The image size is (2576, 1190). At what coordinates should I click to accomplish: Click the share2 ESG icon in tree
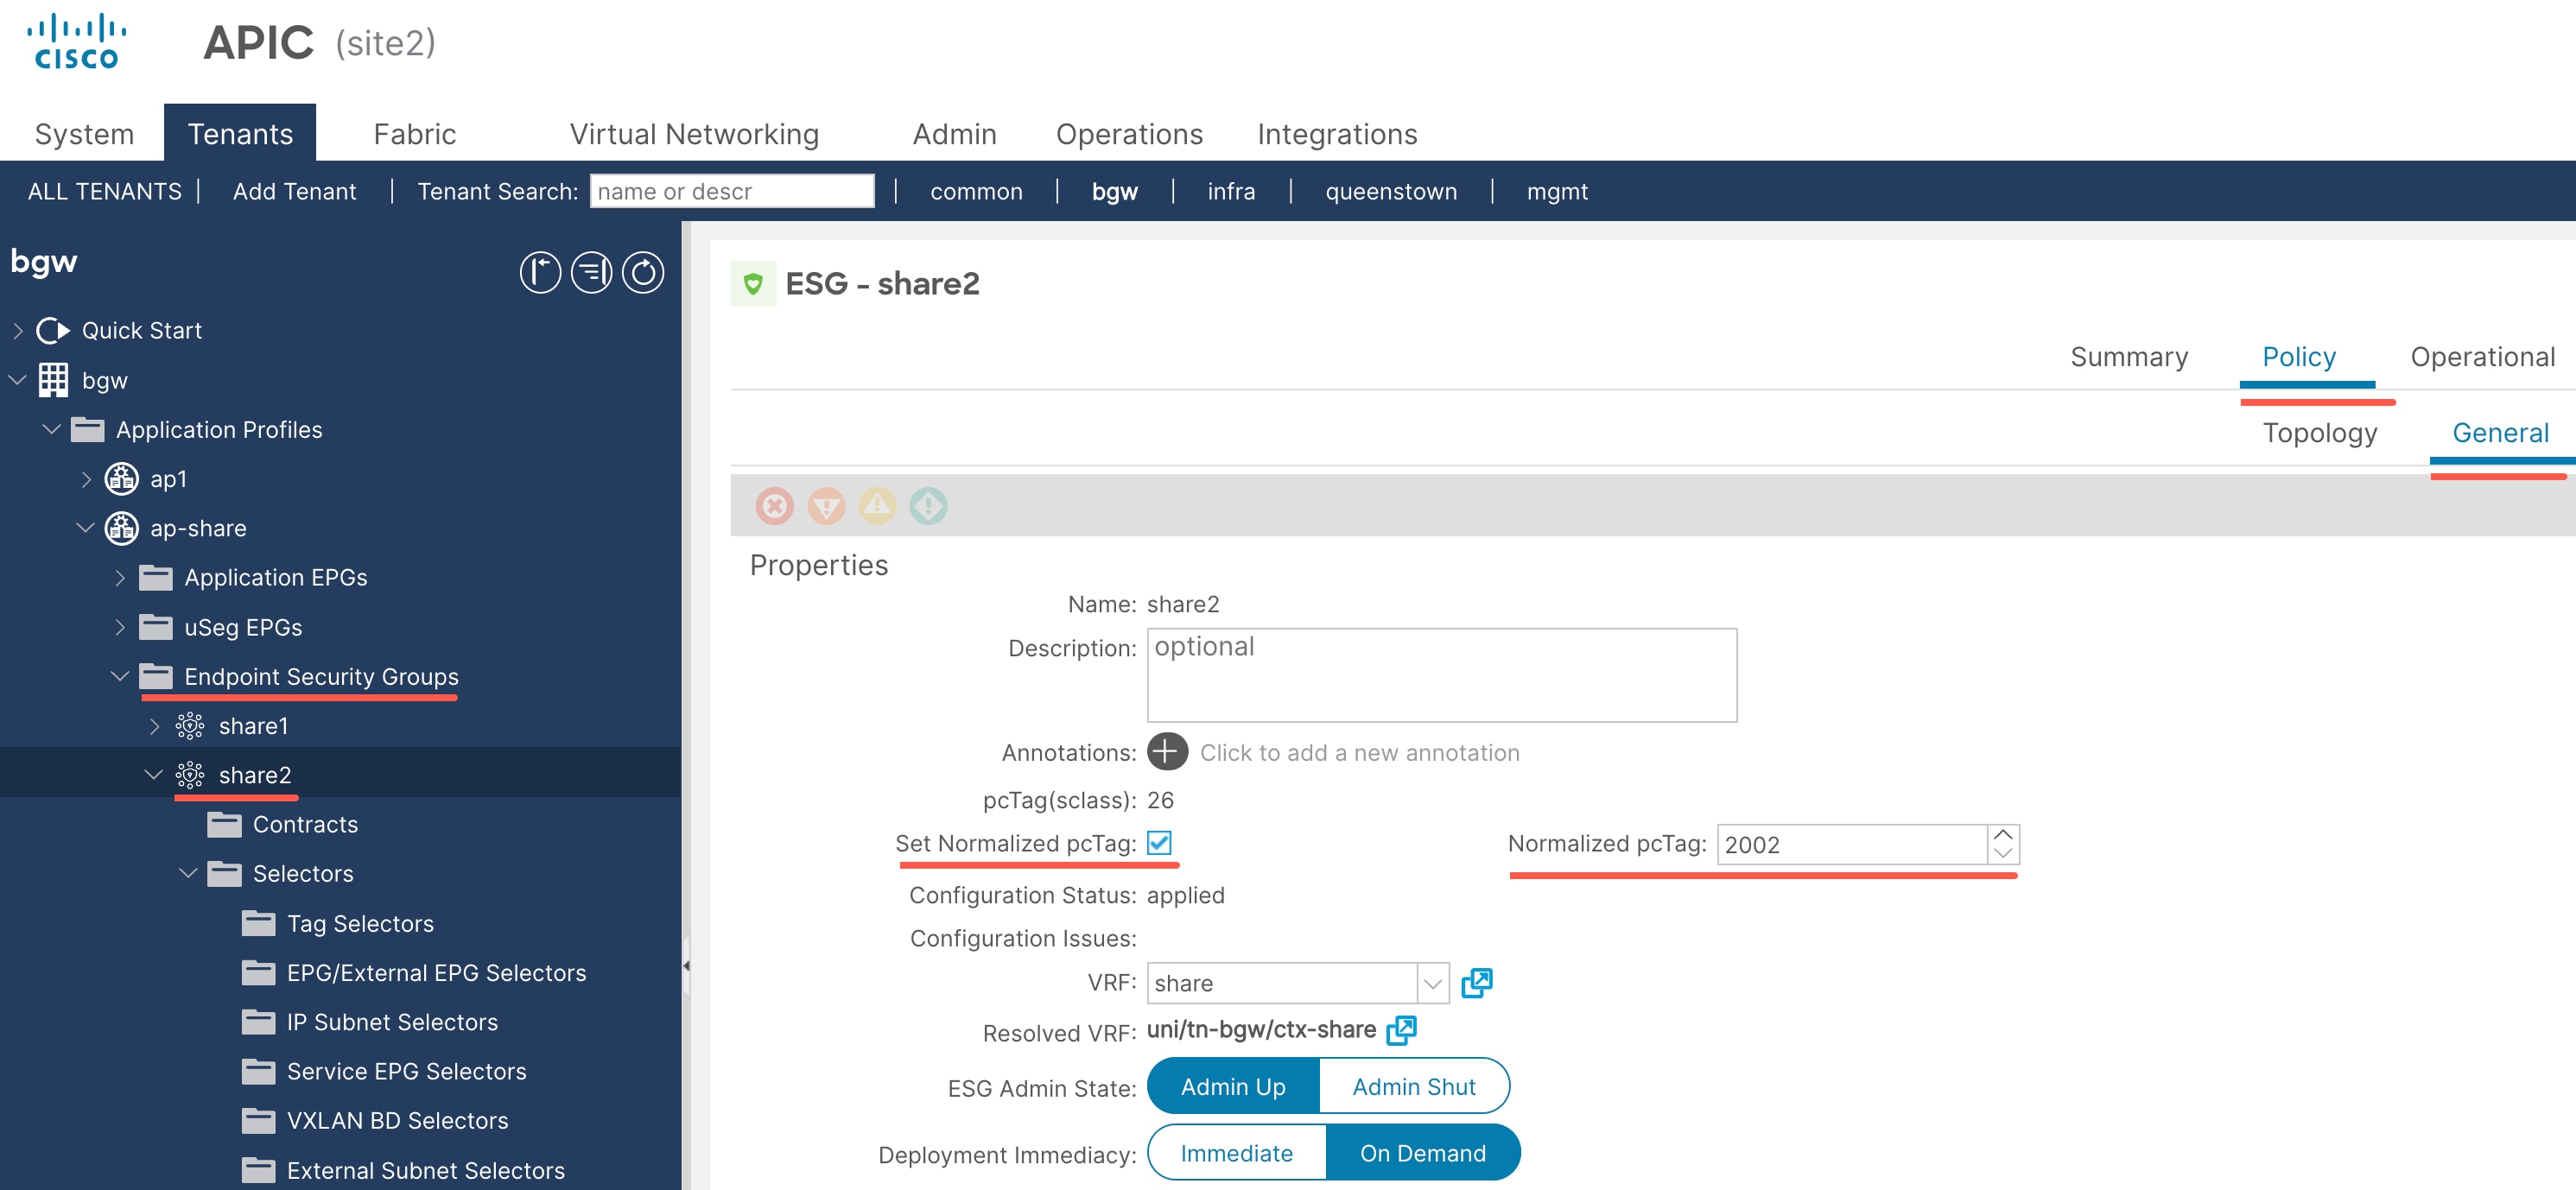tap(190, 775)
